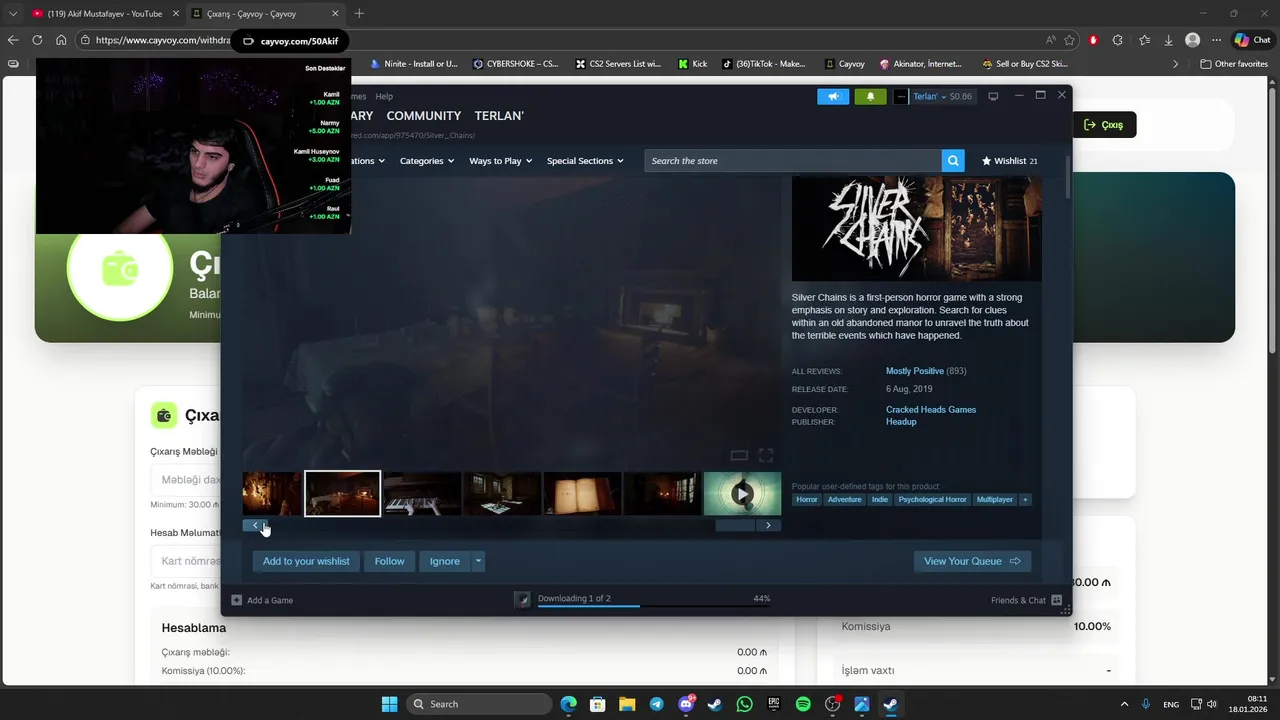Show hidden system tray icons chevron
The image size is (1280, 720).
click(x=1124, y=704)
